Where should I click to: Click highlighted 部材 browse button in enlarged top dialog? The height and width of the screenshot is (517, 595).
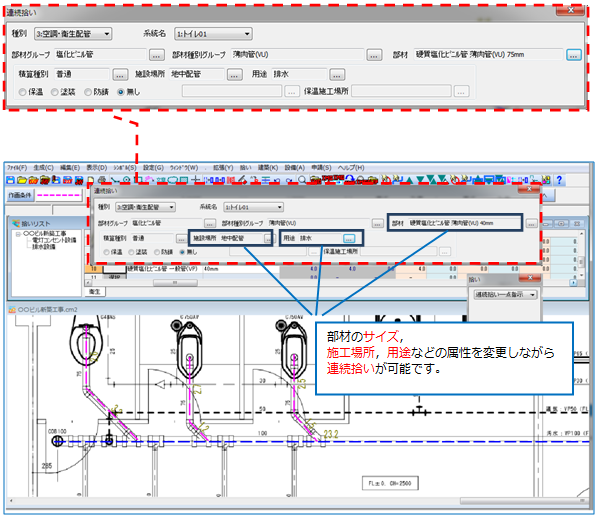point(574,55)
